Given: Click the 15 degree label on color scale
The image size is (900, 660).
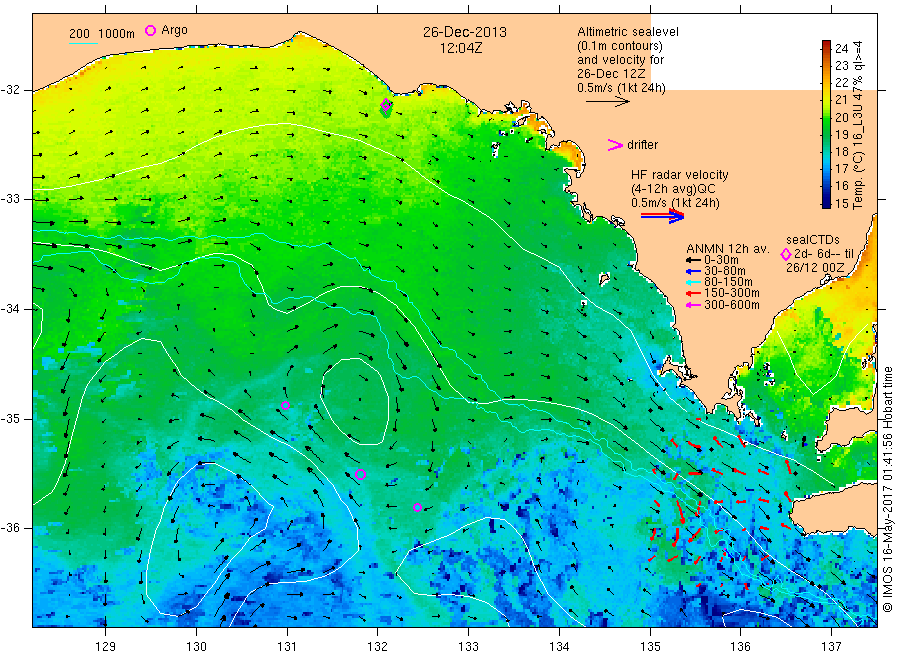Looking at the screenshot, I should [841, 203].
